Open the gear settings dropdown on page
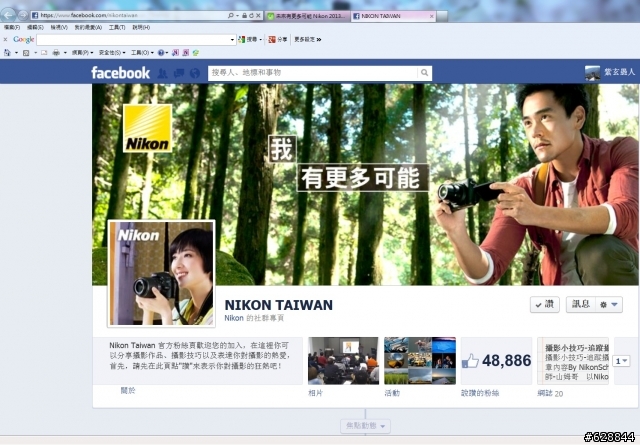Screen dimensions: 640x445 (x=609, y=305)
